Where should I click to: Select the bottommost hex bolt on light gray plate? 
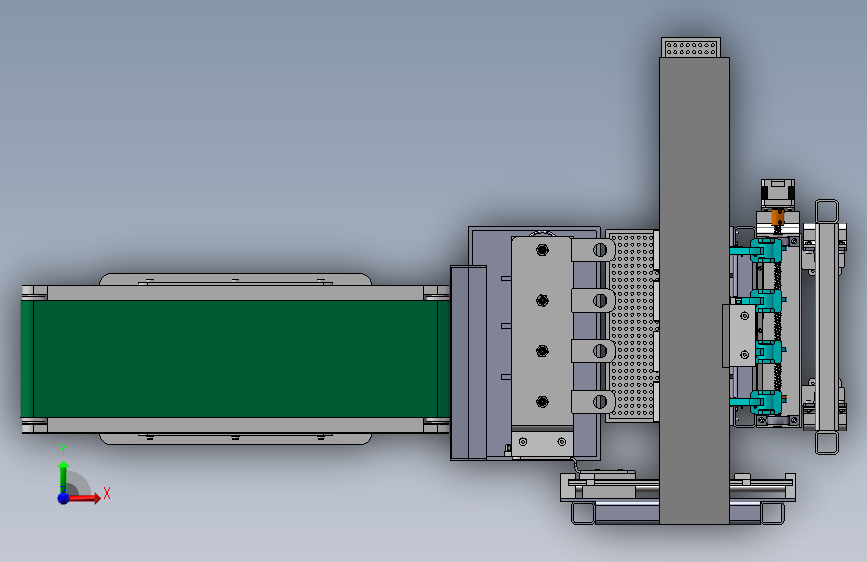click(x=542, y=402)
